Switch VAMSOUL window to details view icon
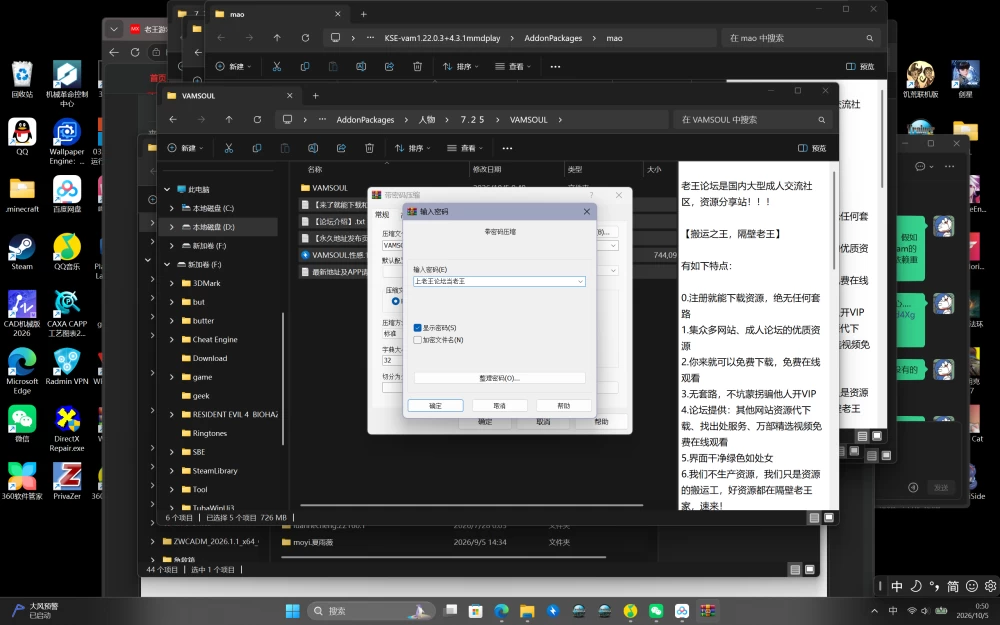The image size is (1000, 625). (814, 518)
